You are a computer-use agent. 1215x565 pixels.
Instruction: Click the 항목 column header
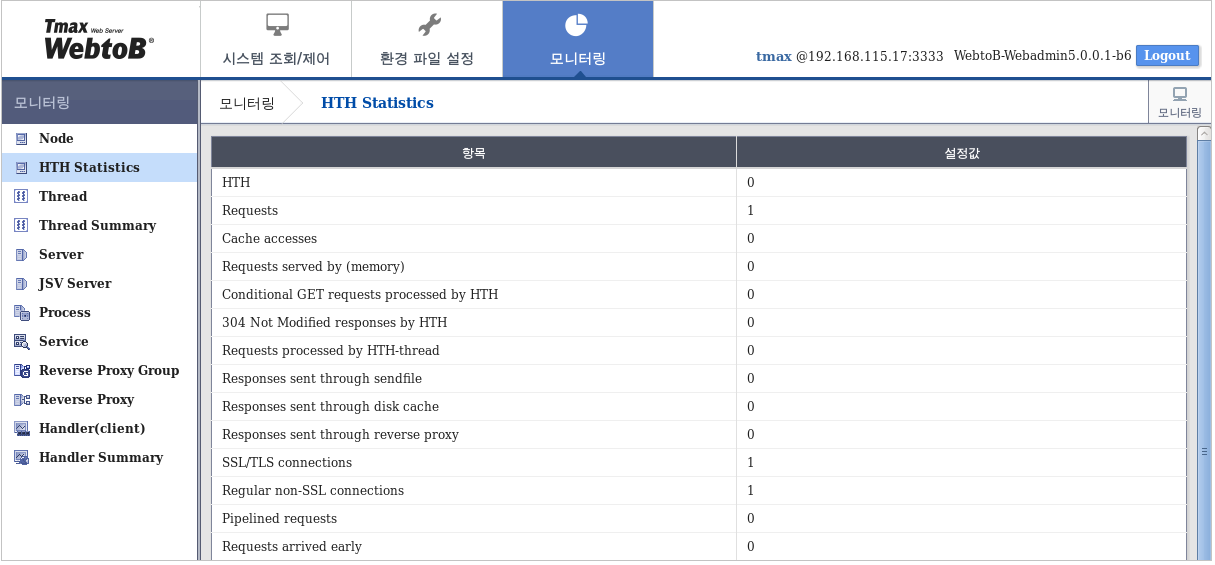pos(474,153)
